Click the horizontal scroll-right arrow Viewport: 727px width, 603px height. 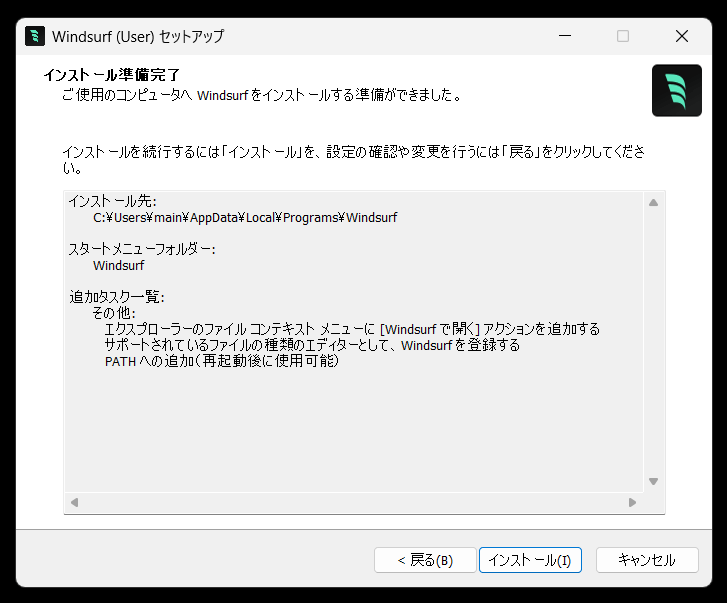pyautogui.click(x=632, y=502)
